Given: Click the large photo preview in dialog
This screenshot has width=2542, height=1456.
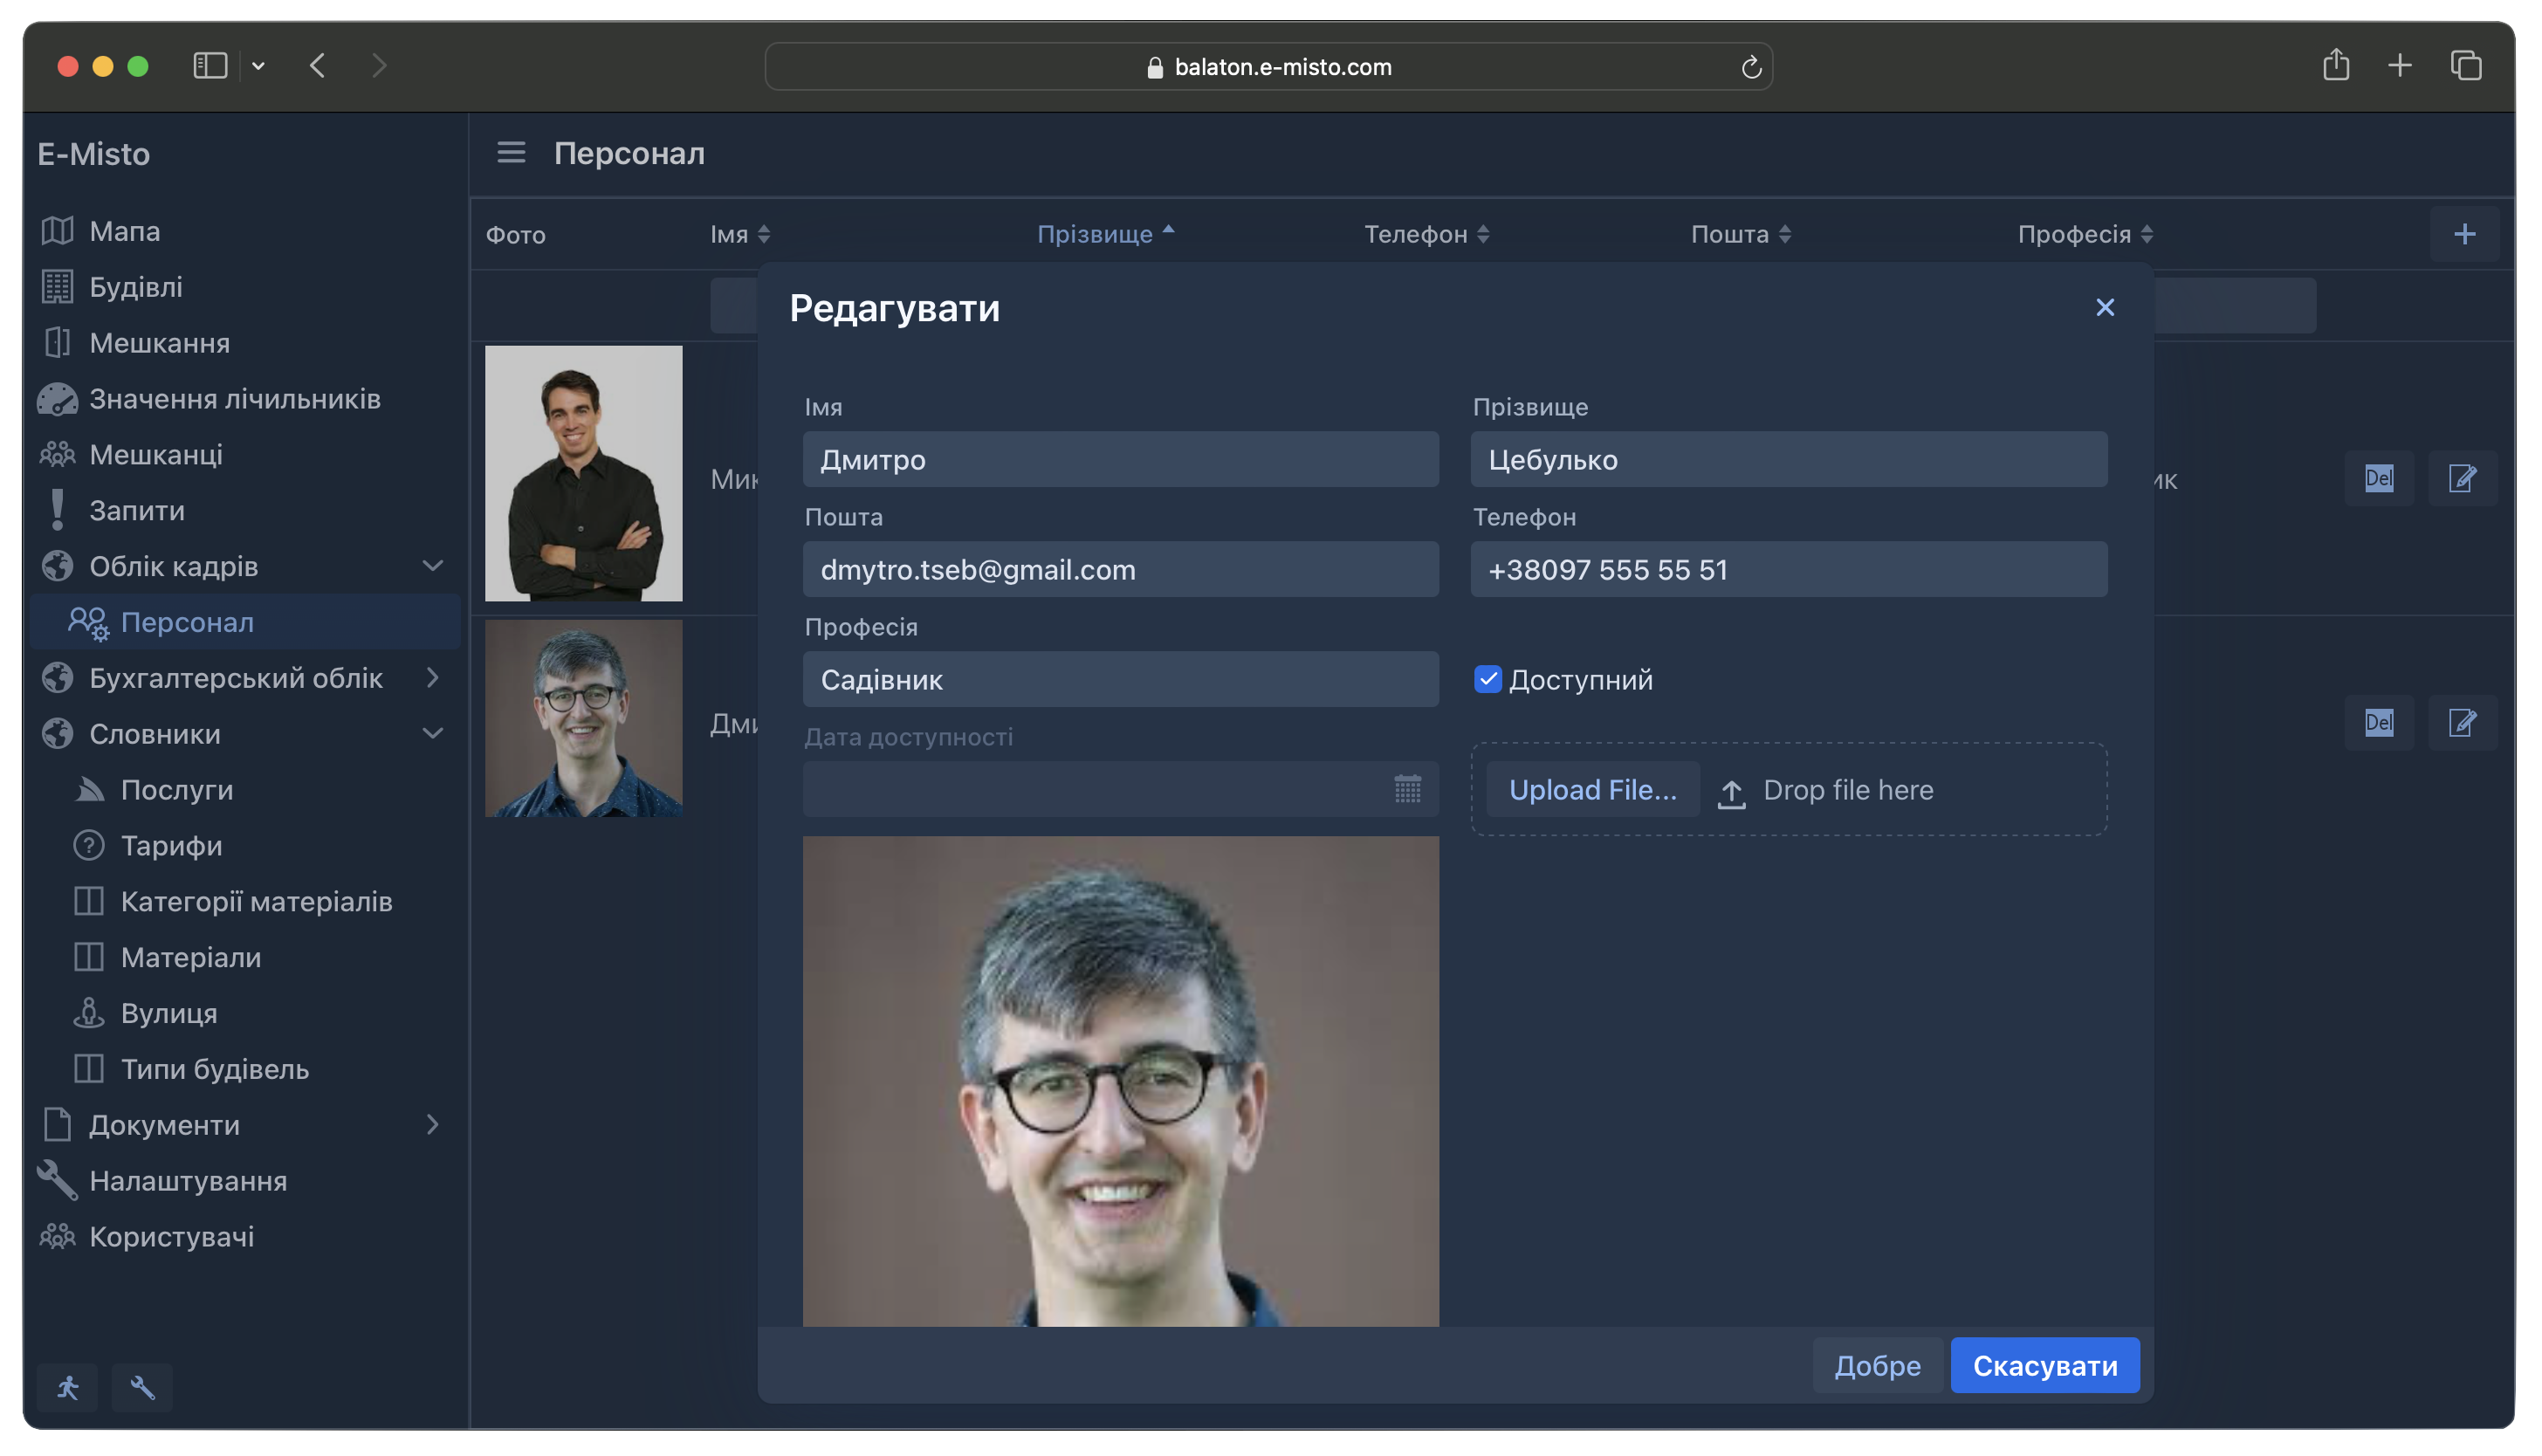Looking at the screenshot, I should (1121, 1082).
